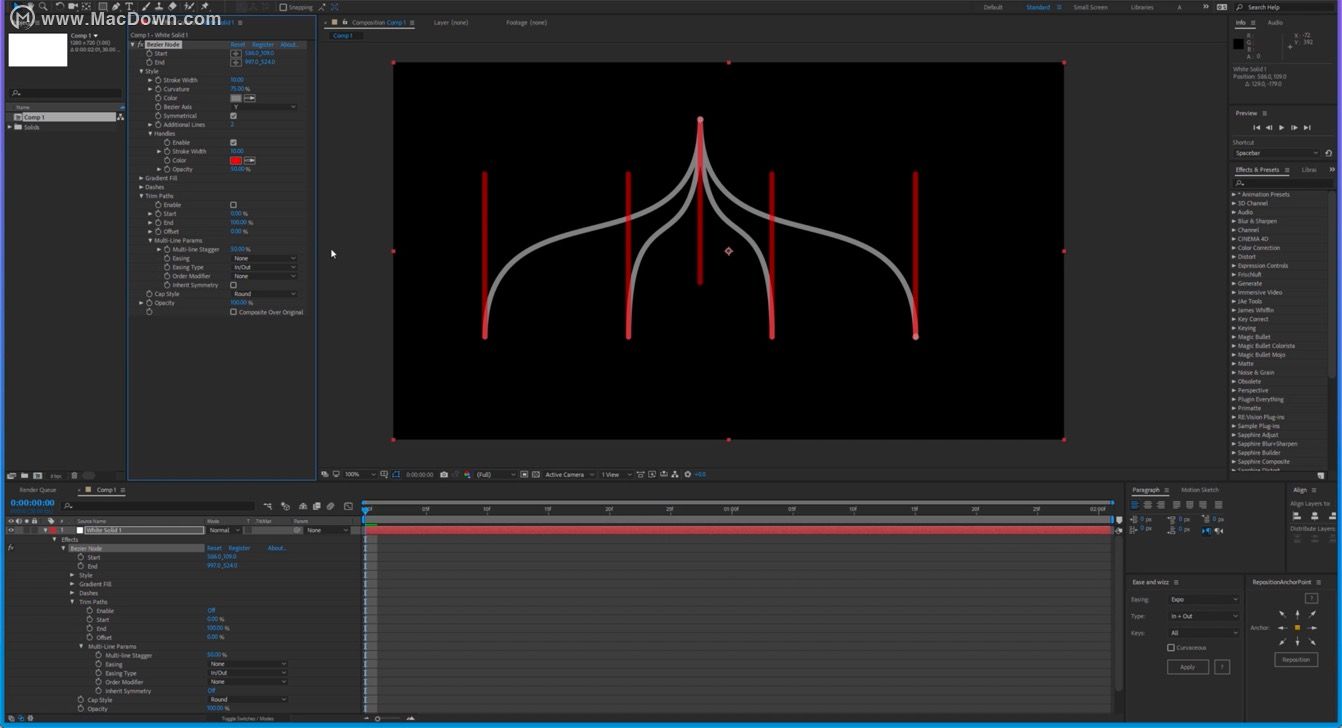Select the Brush tool in top toolbar
This screenshot has height=728, width=1342.
(145, 6)
